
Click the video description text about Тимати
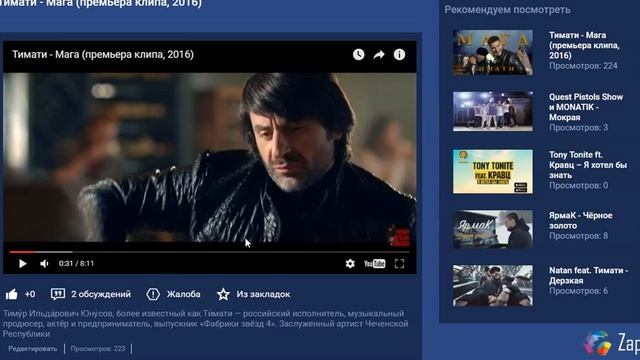pyautogui.click(x=206, y=323)
